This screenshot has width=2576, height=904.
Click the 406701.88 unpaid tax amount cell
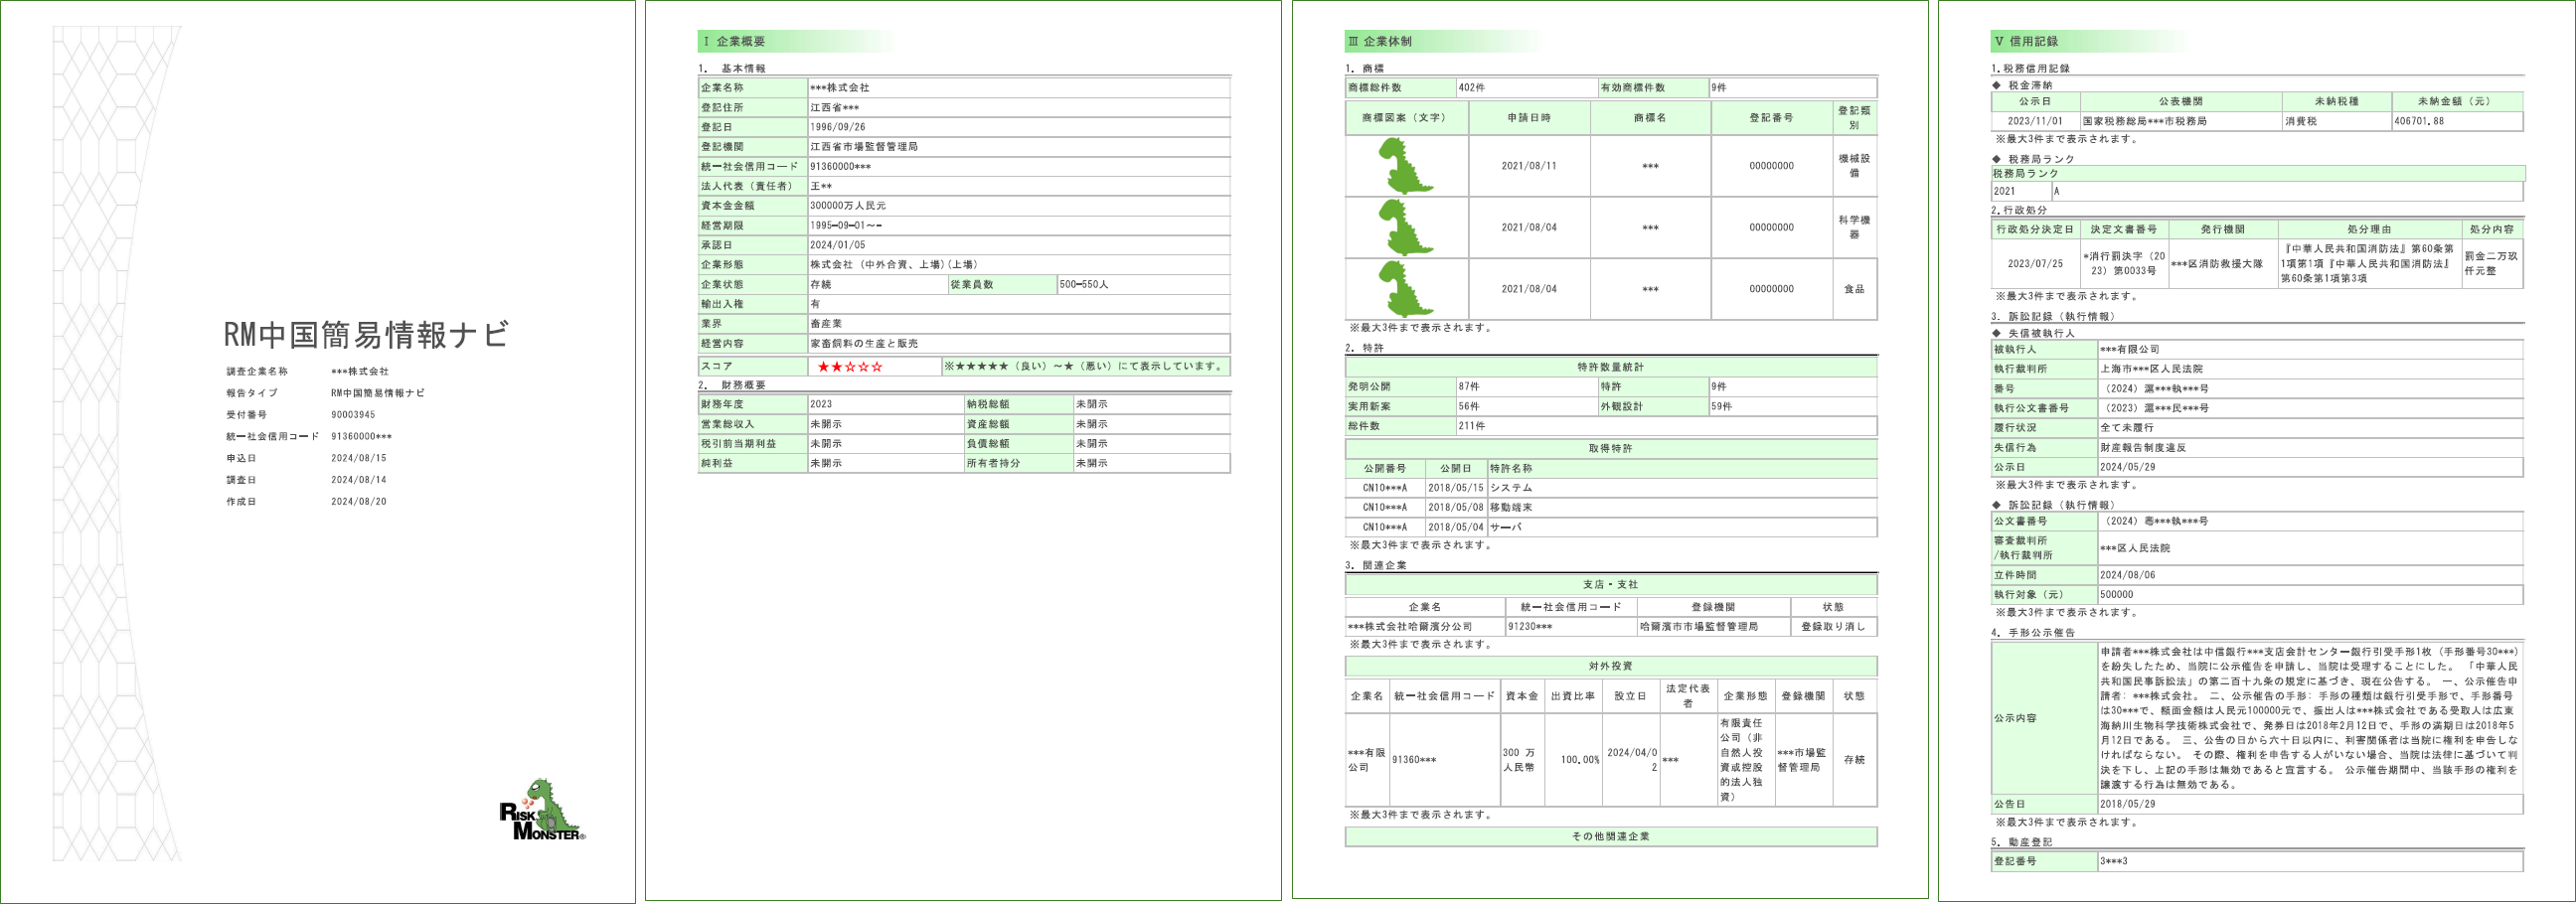click(2455, 121)
